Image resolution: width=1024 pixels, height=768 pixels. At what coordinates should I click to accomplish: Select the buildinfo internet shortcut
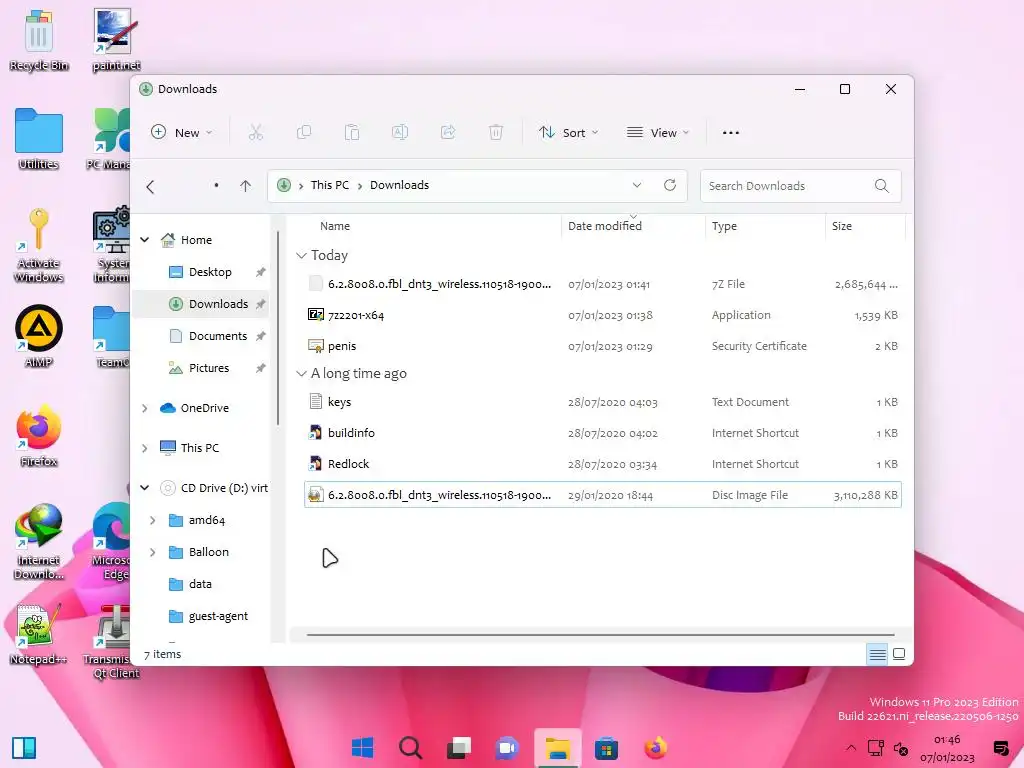[603, 433]
